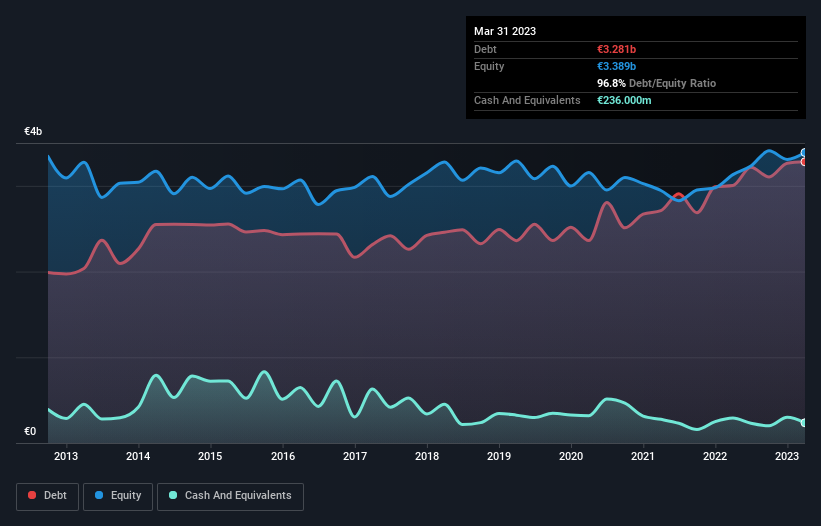This screenshot has width=821, height=526.
Task: Click the €4b y-axis label
Action: (33, 131)
